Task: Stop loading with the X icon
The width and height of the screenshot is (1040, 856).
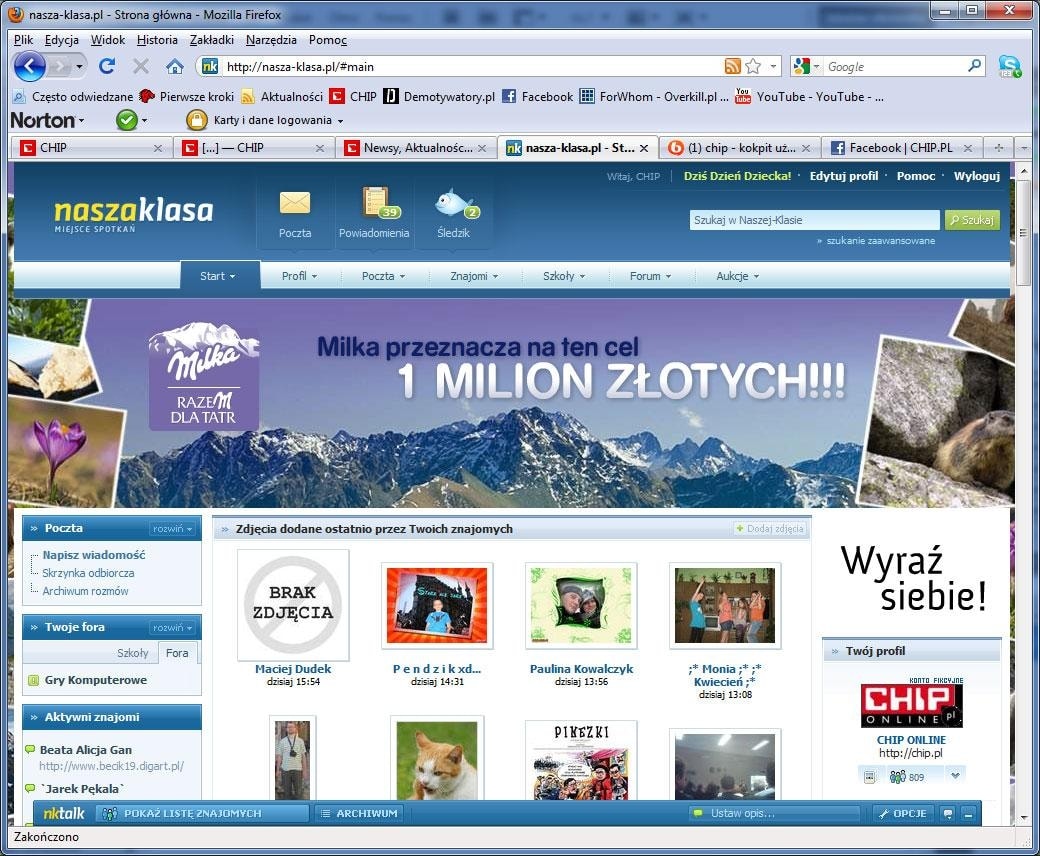Action: coord(140,66)
